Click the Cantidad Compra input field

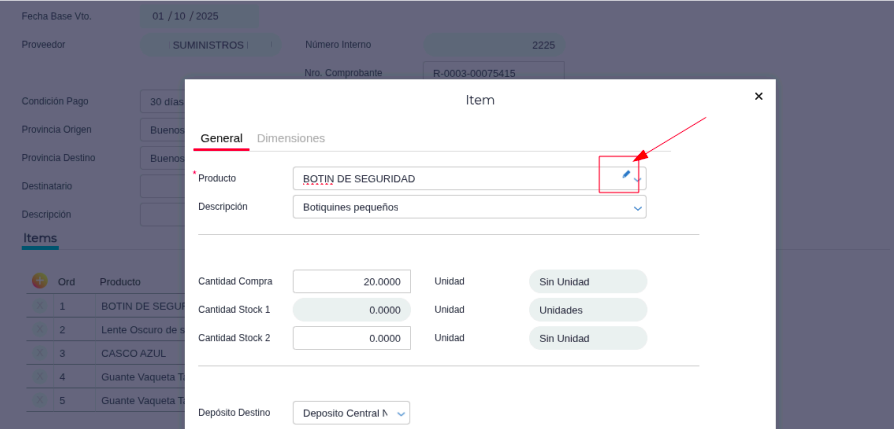click(351, 282)
